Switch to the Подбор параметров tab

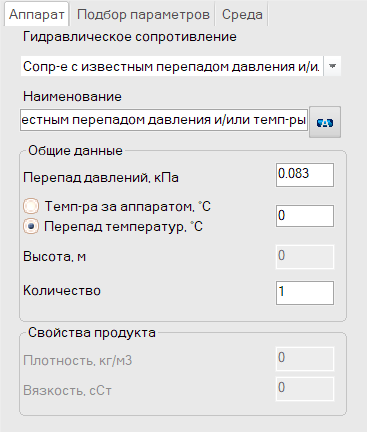point(143,15)
